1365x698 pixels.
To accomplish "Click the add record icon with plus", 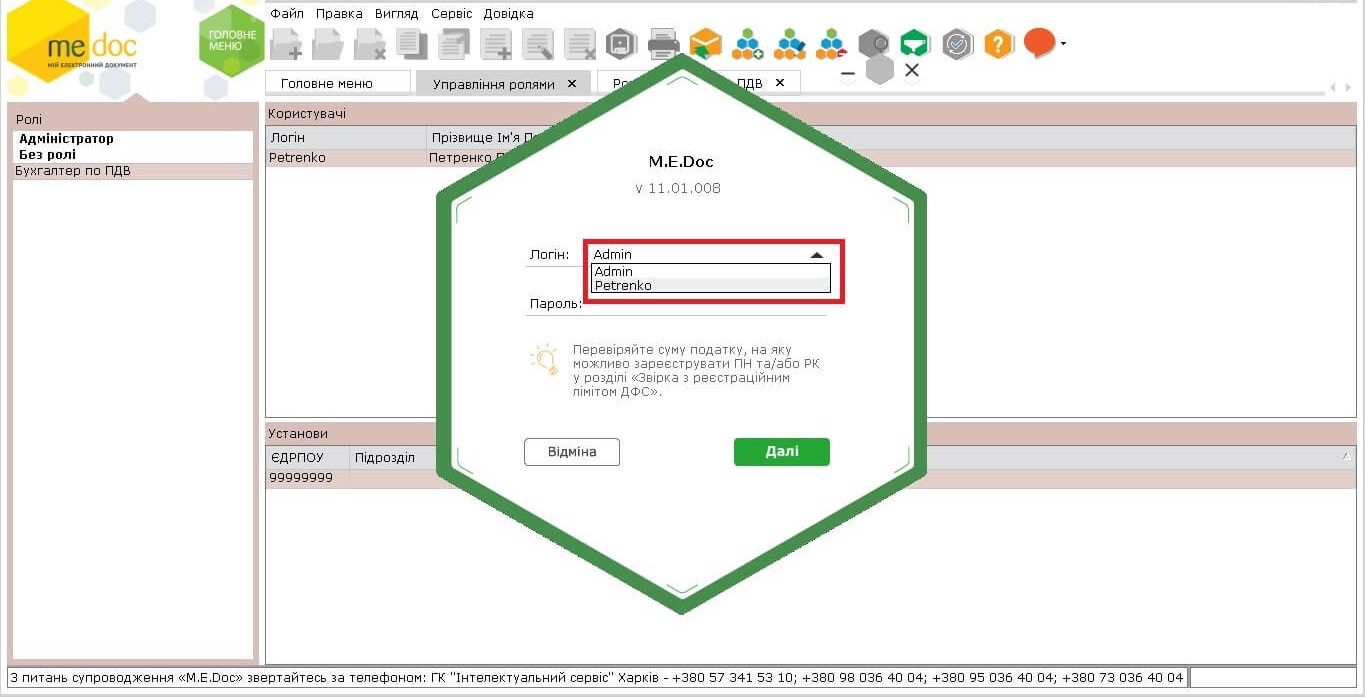I will click(496, 44).
